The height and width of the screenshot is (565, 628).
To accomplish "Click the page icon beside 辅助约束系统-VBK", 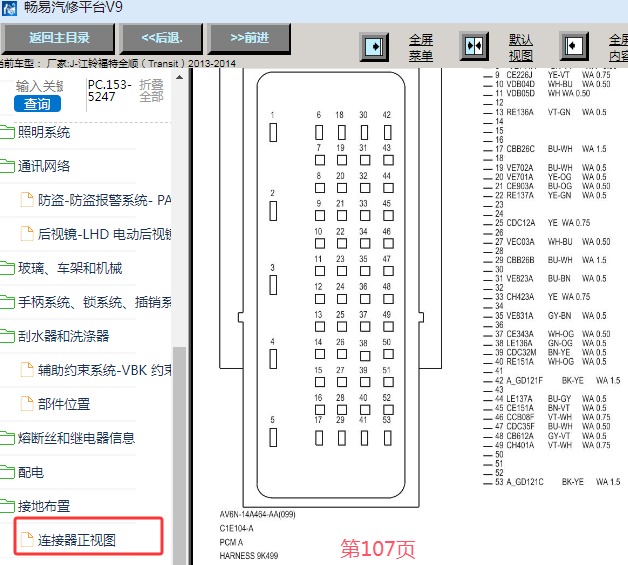I will tap(27, 370).
